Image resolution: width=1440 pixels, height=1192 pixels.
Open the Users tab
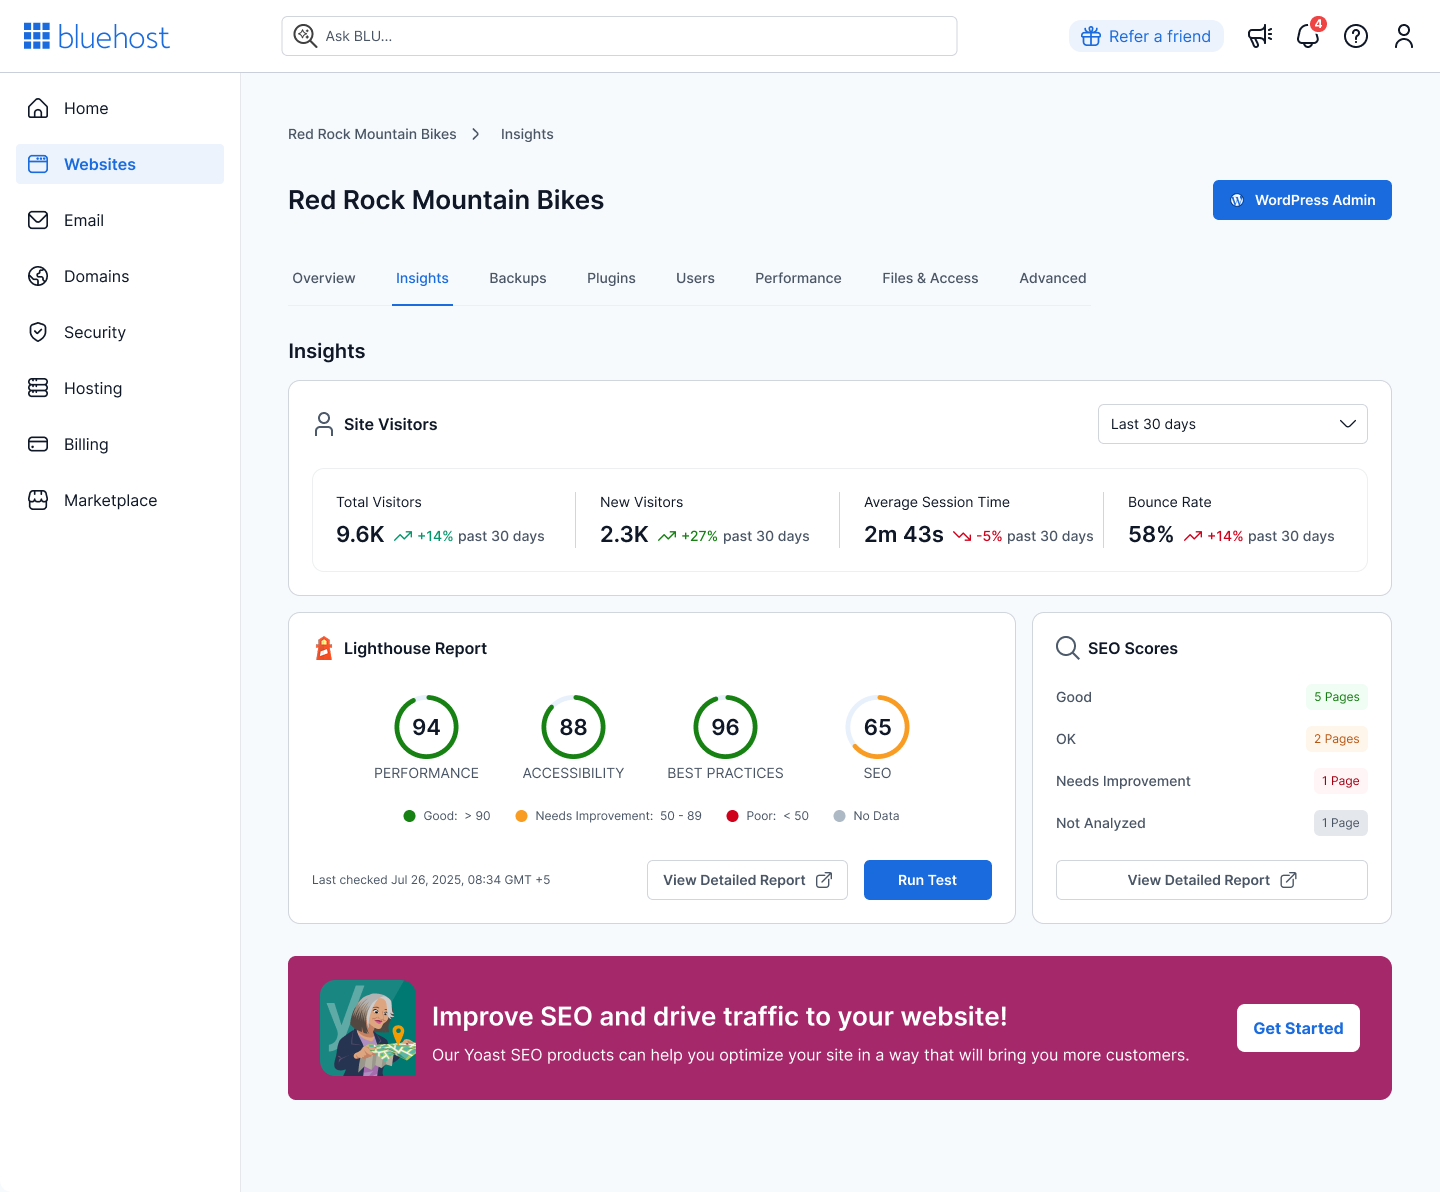click(695, 278)
